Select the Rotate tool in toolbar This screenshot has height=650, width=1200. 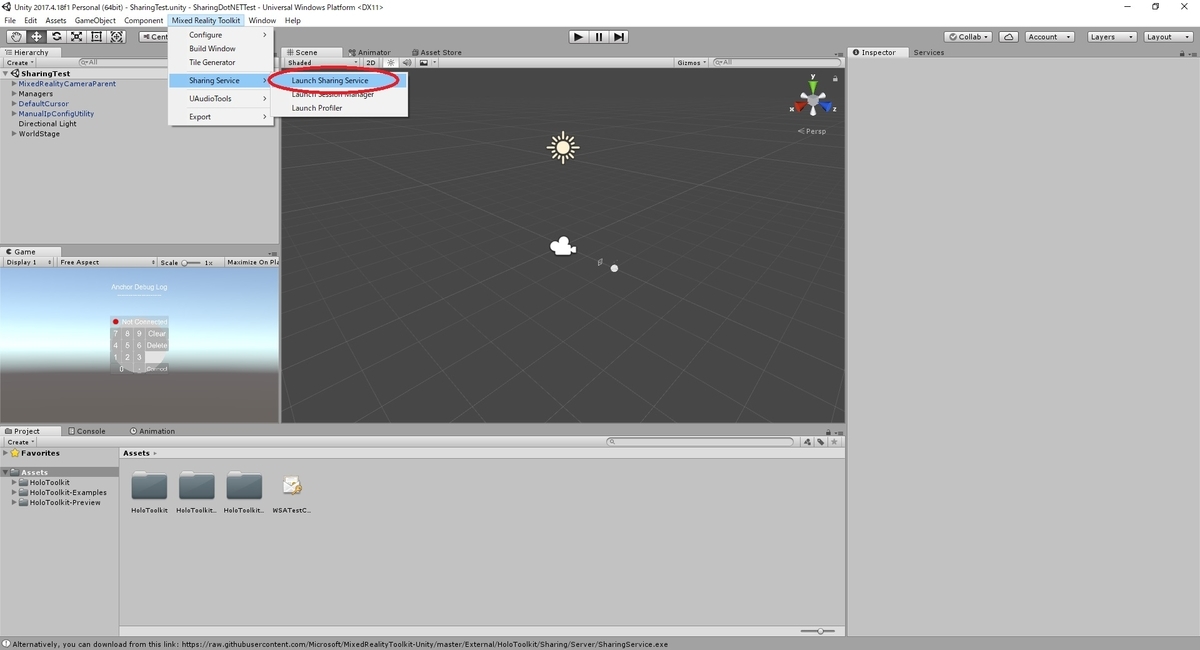(x=56, y=37)
